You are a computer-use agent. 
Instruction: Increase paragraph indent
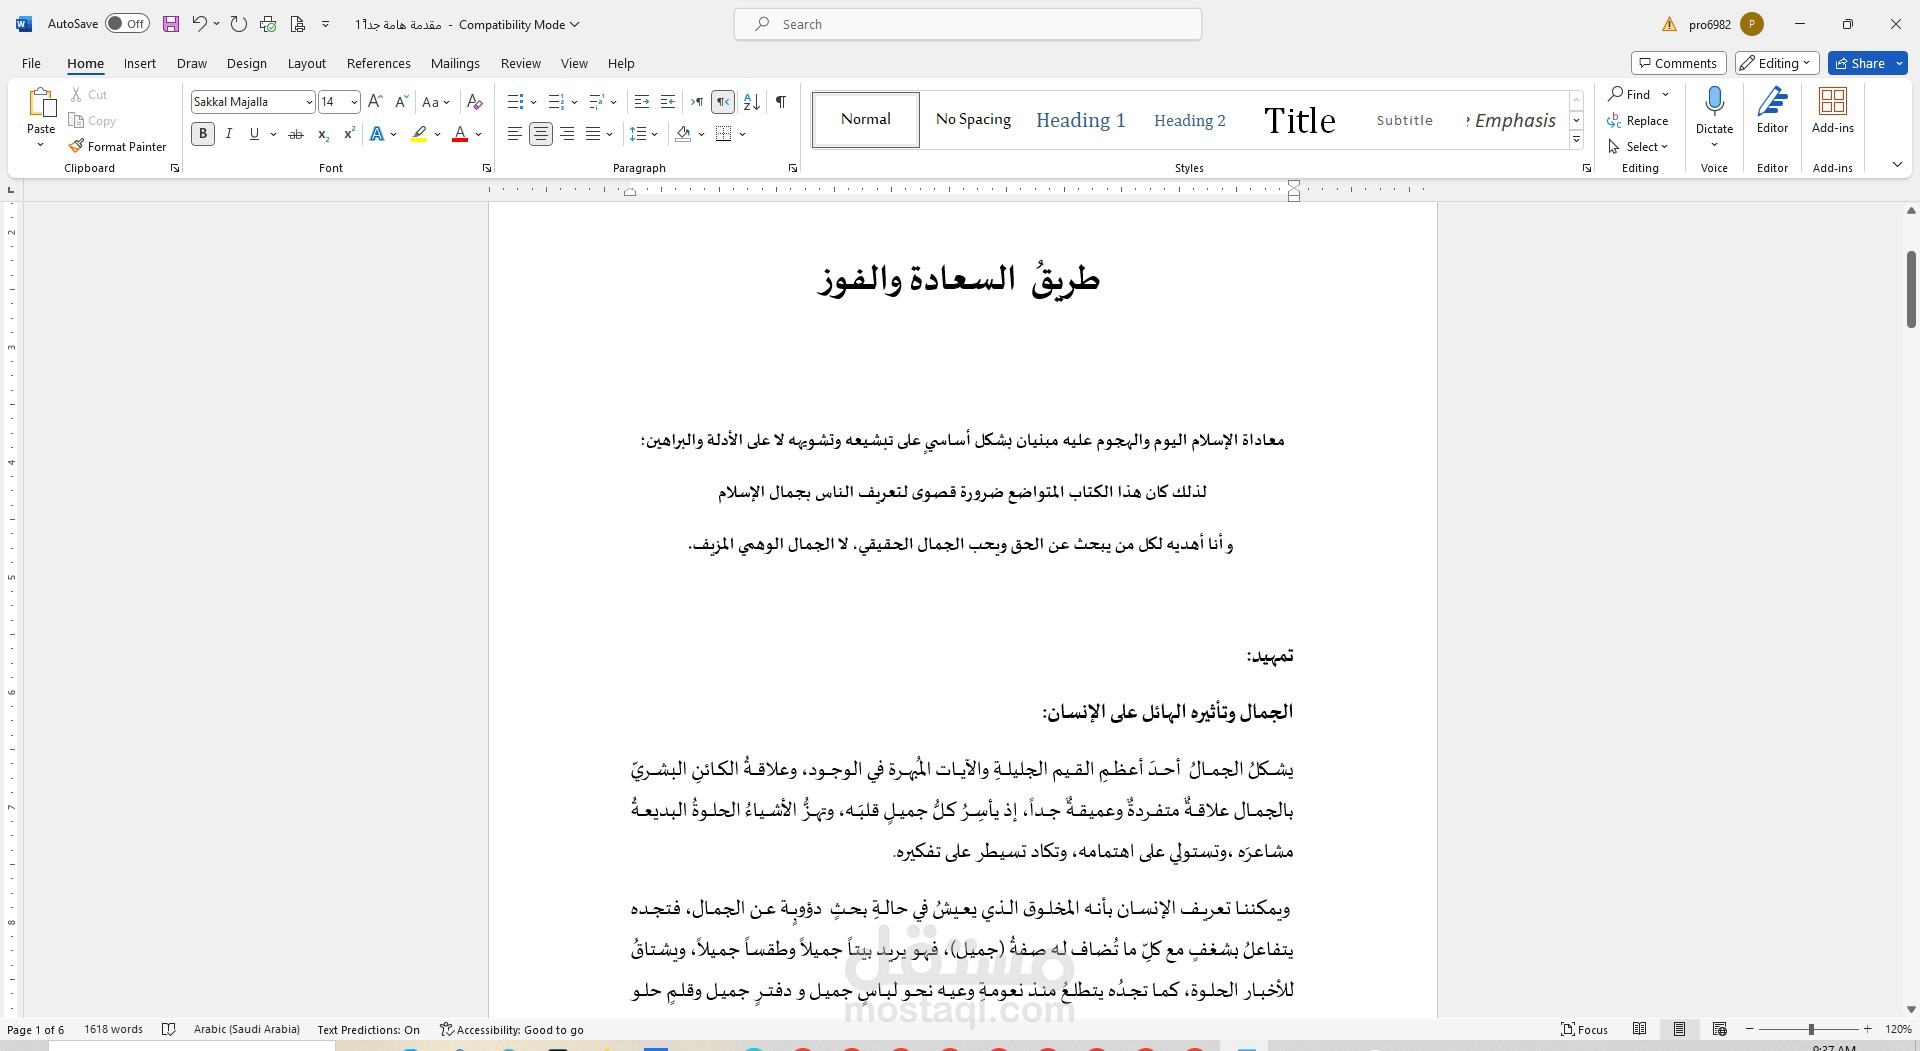tap(668, 102)
